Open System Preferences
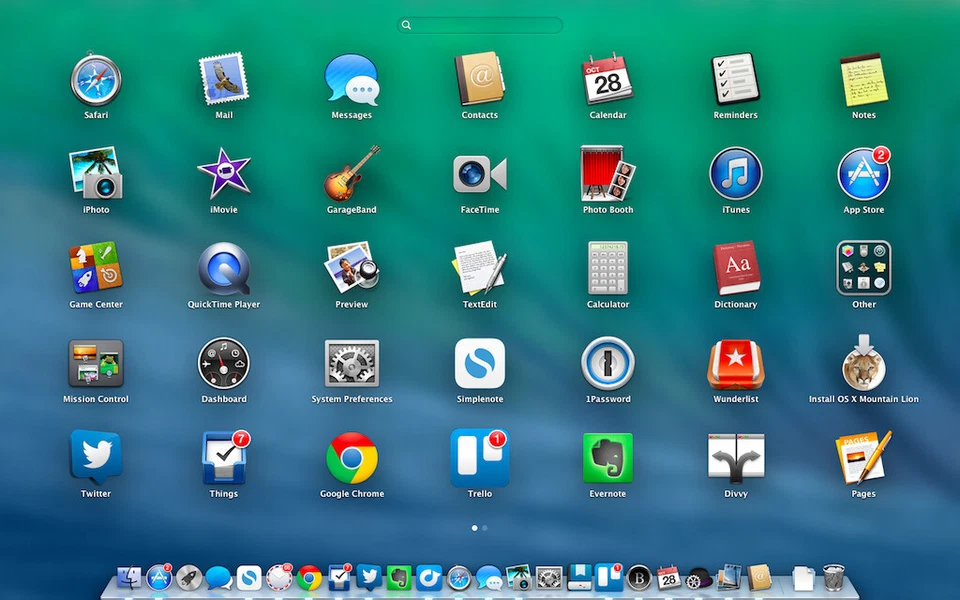Viewport: 960px width, 600px height. (x=351, y=364)
